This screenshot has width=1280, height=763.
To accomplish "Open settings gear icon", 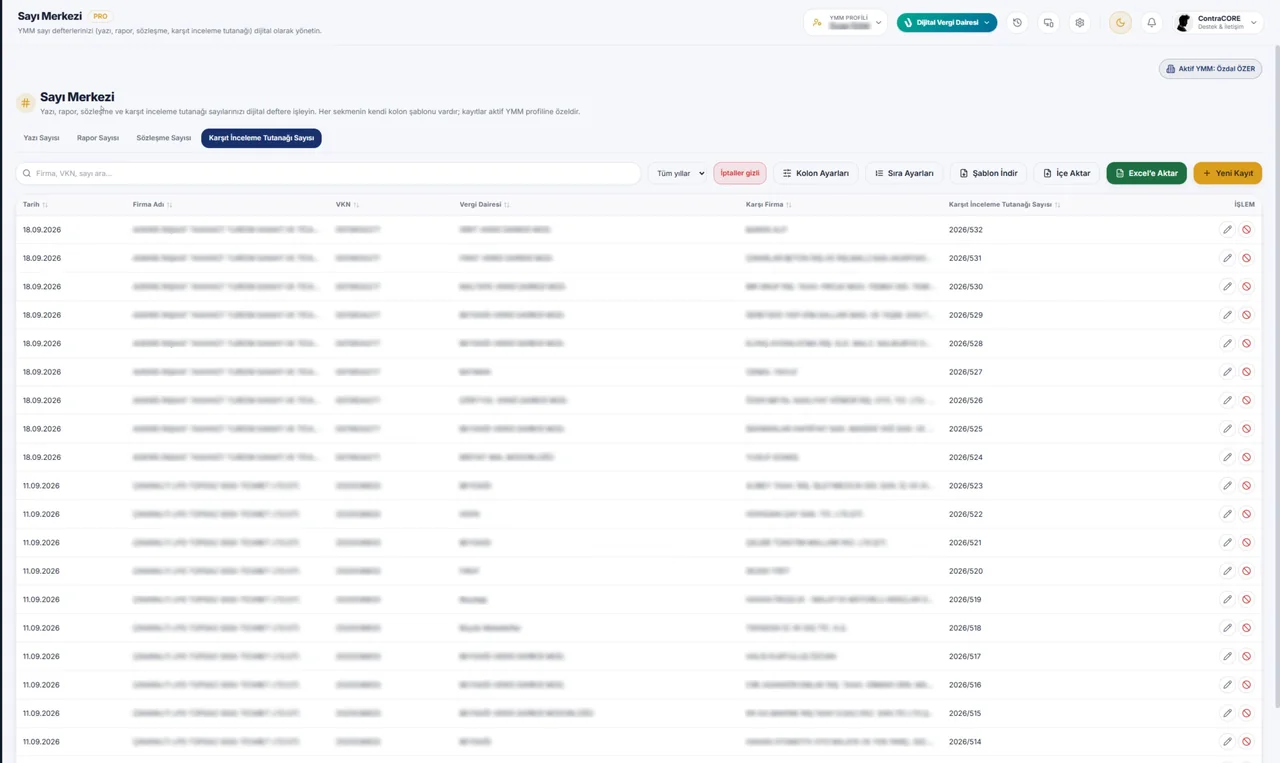I will coord(1079,22).
